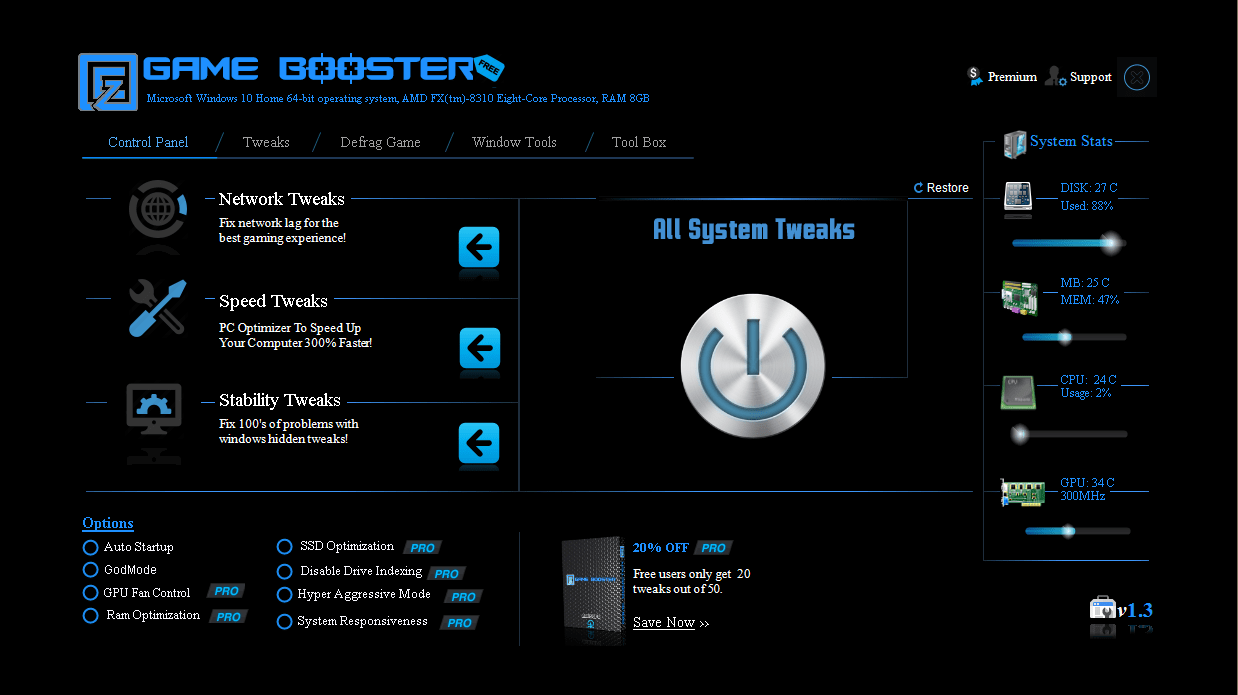Open the Tool Box tab

(638, 142)
